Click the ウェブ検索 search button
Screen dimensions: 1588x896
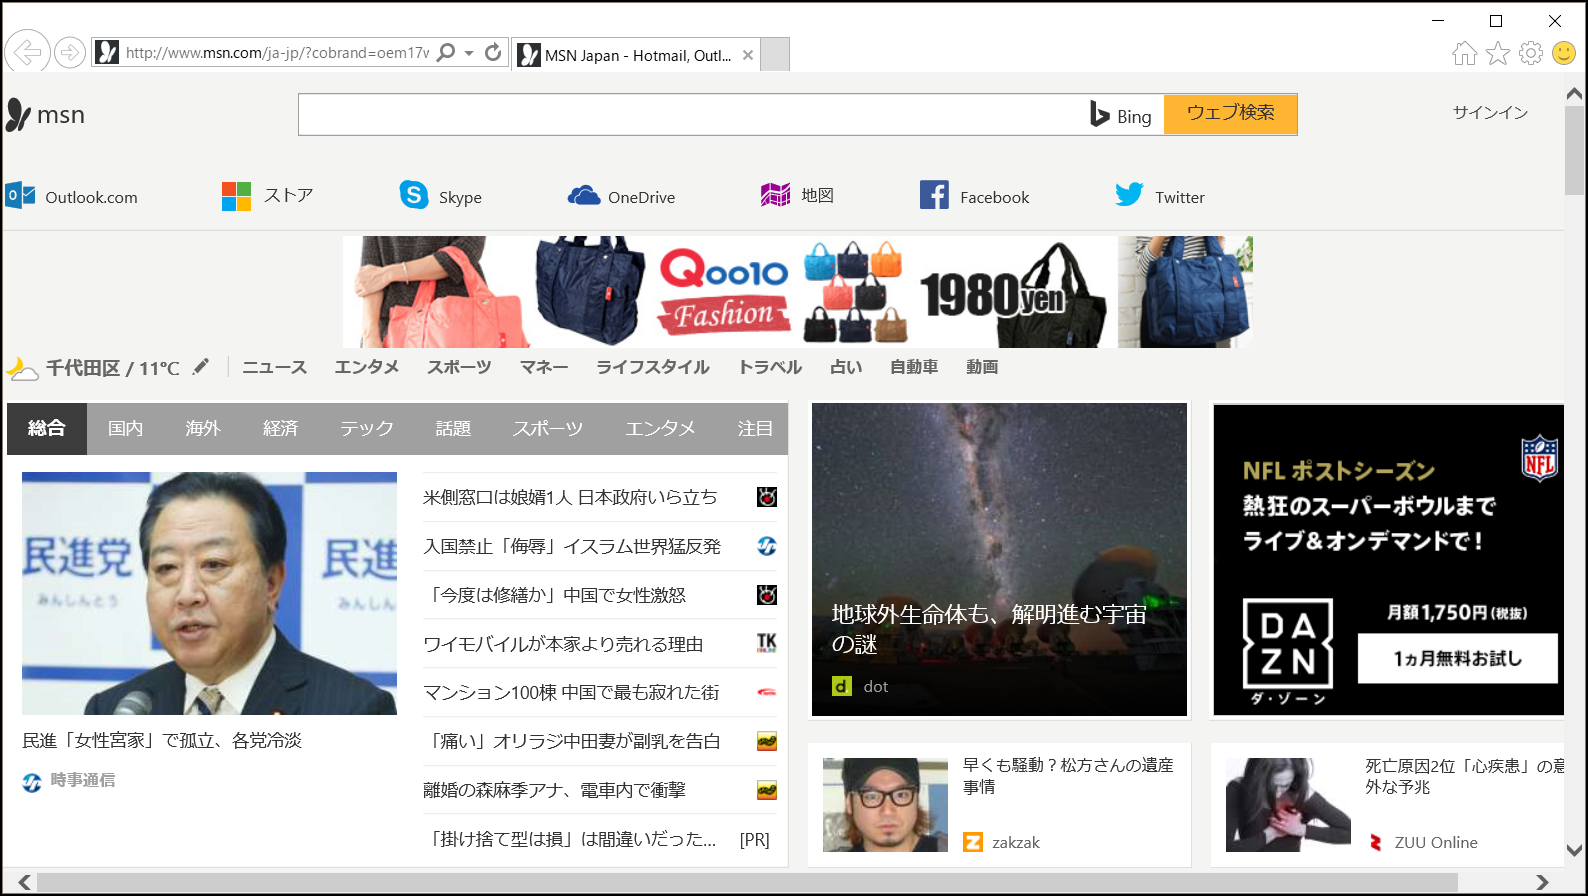click(x=1230, y=114)
